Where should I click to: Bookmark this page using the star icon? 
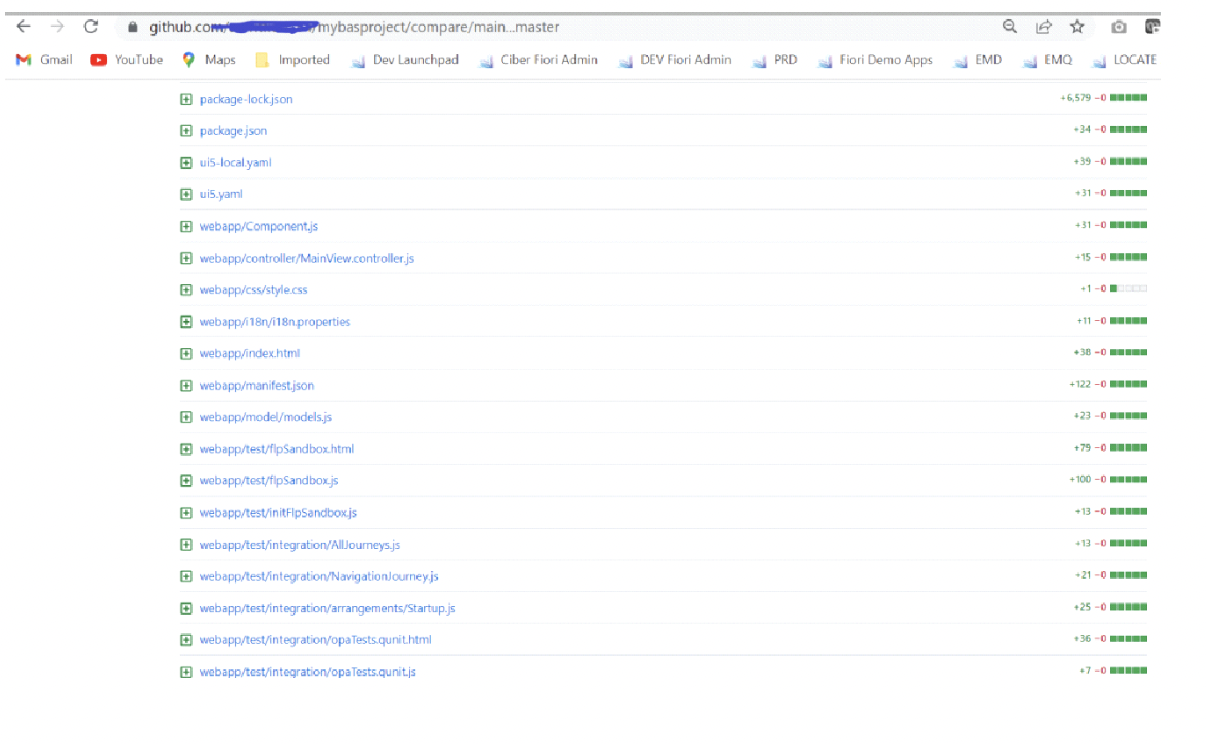click(x=1077, y=27)
